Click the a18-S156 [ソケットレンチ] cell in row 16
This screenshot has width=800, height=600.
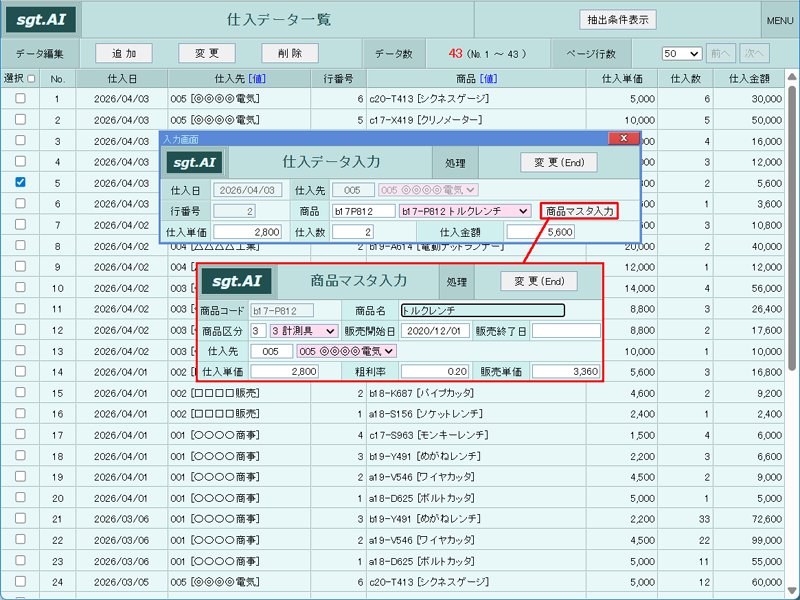(476, 414)
